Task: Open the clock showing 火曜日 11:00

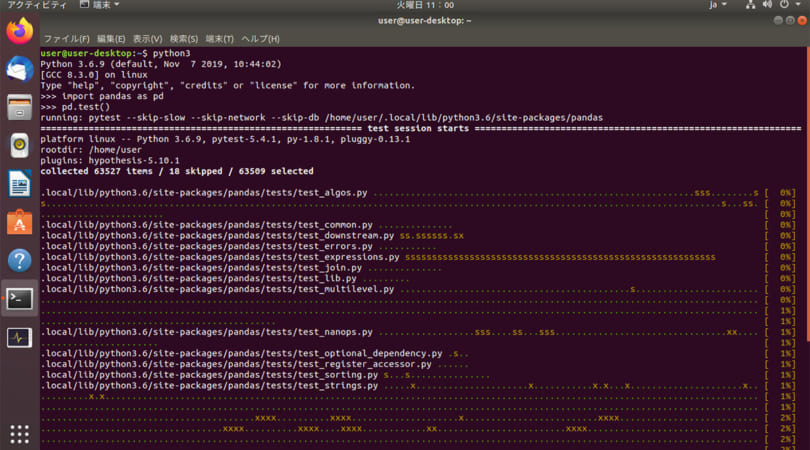Action: tap(425, 5)
